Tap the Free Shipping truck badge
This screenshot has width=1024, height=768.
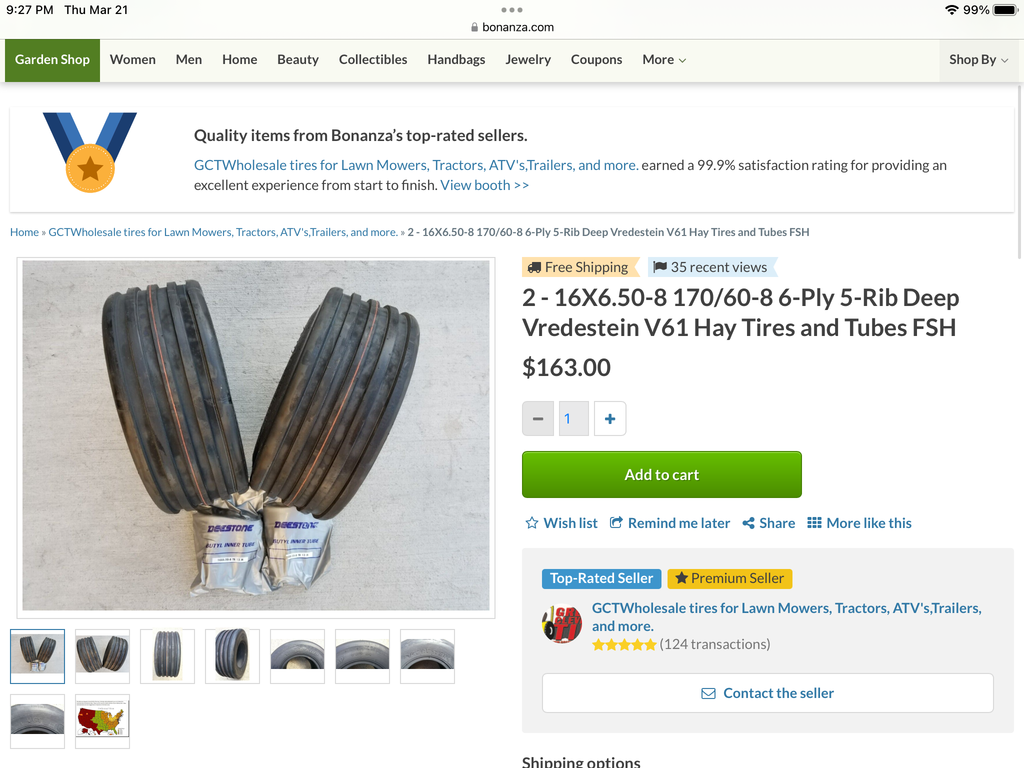pyautogui.click(x=579, y=267)
